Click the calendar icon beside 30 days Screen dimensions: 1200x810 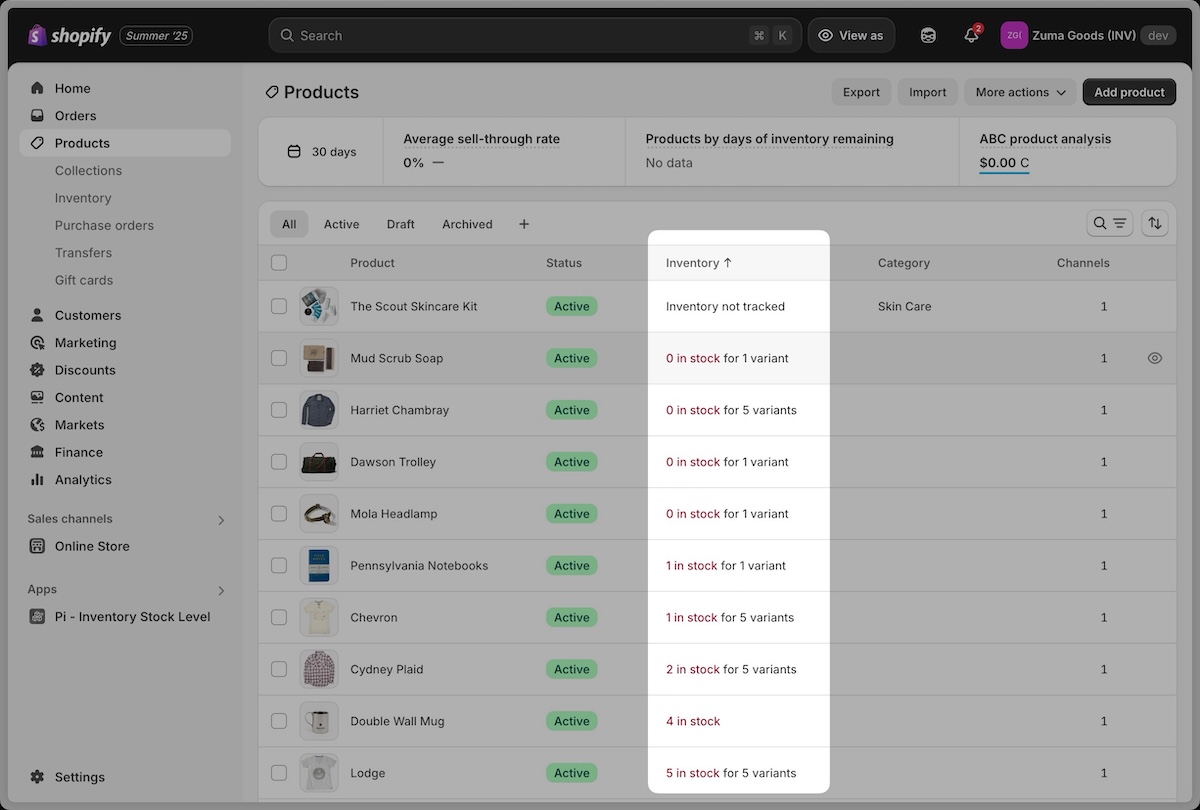[294, 152]
